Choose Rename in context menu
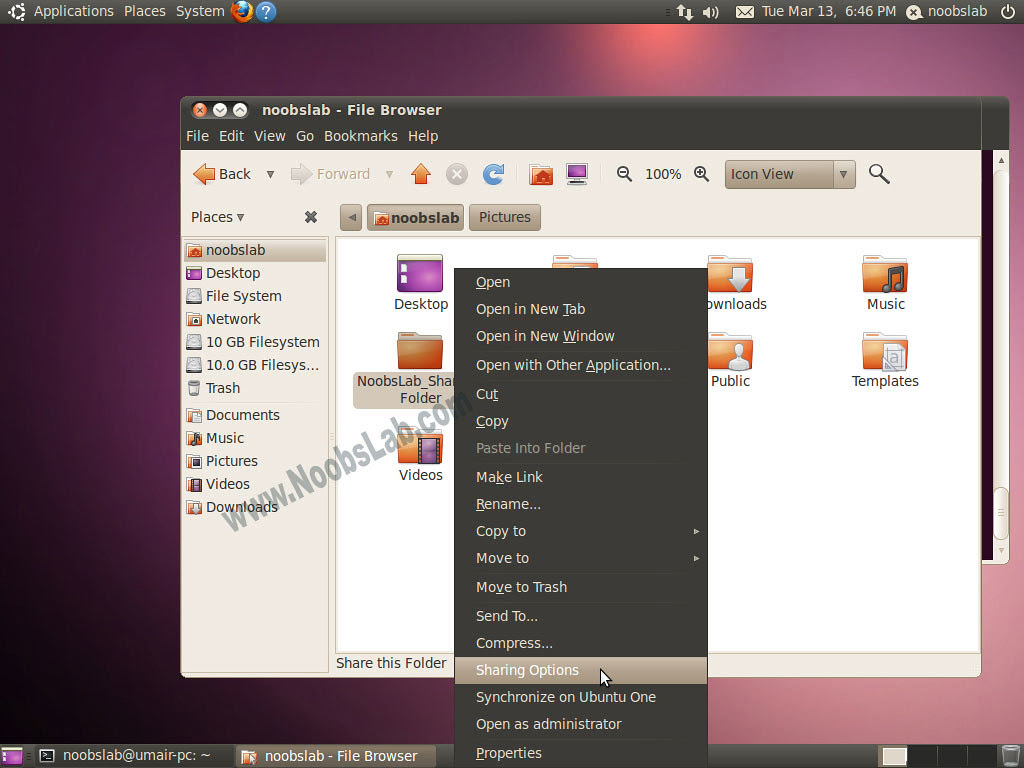Image resolution: width=1024 pixels, height=768 pixels. coord(581,504)
